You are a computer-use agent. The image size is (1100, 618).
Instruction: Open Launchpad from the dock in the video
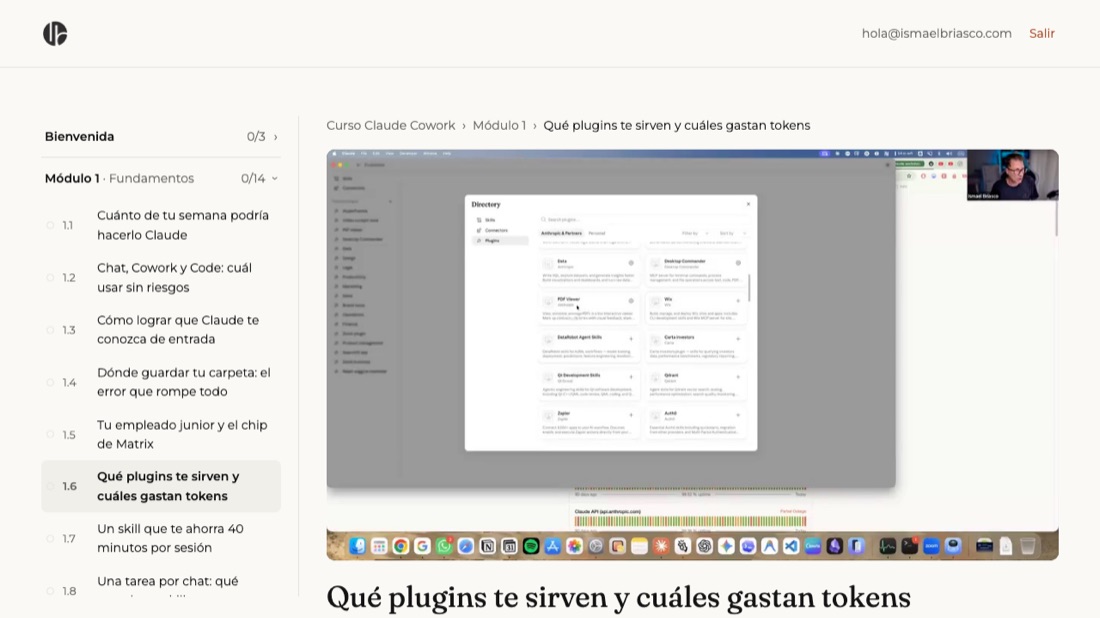[x=379, y=546]
